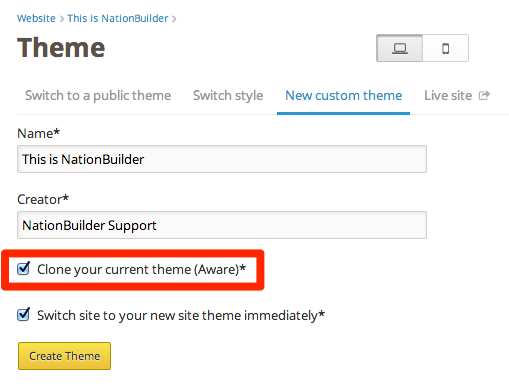The image size is (509, 390).
Task: Switch to mobile preview phone icon
Action: 445,48
